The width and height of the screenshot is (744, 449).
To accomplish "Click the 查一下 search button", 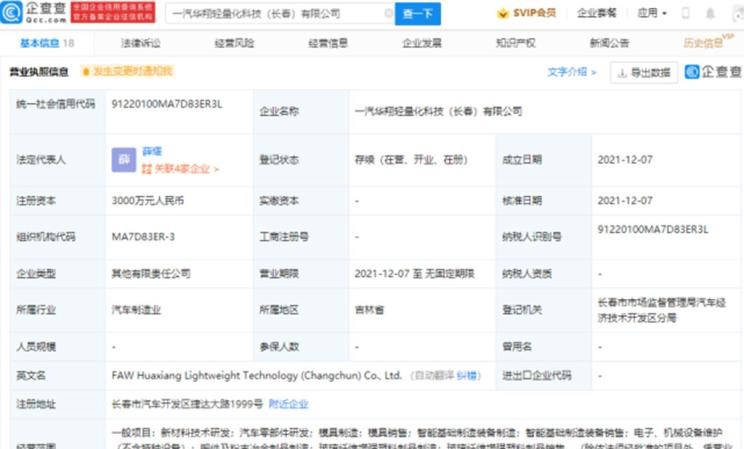I will (x=418, y=14).
